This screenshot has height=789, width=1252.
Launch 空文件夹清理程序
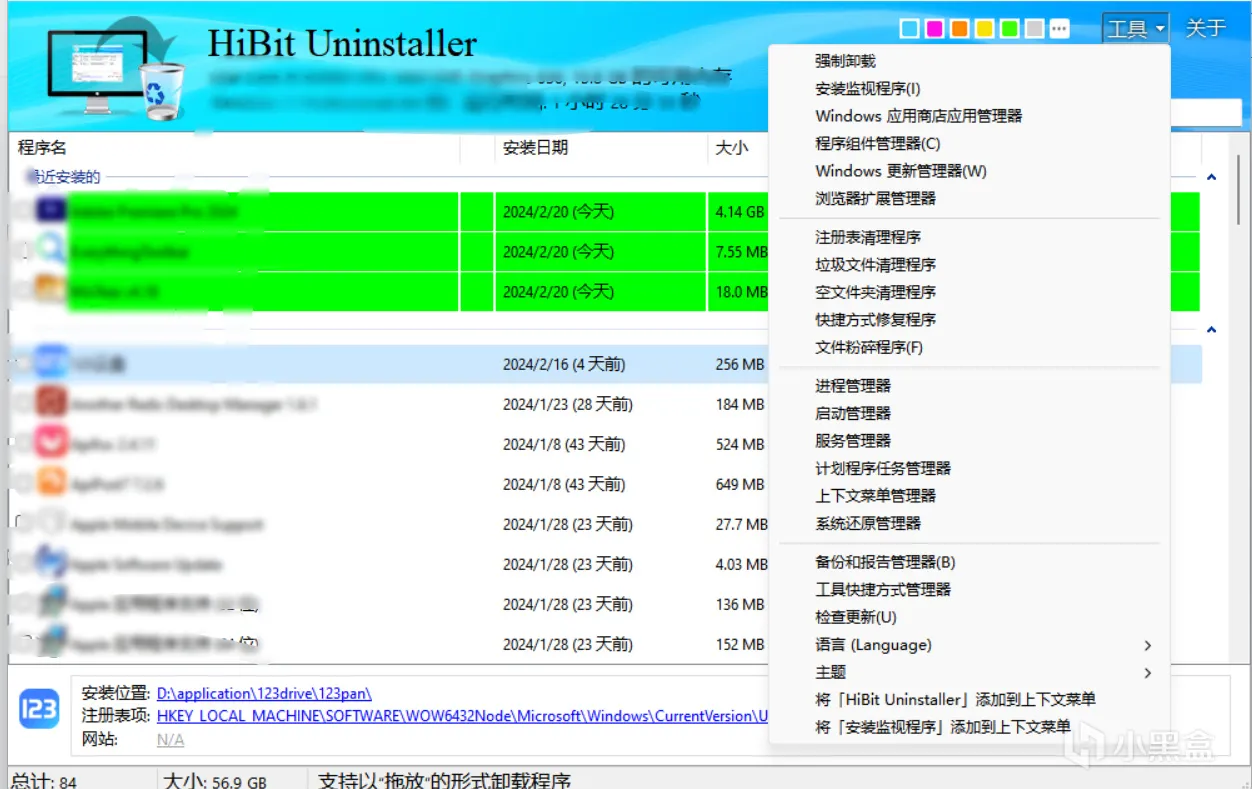click(875, 292)
